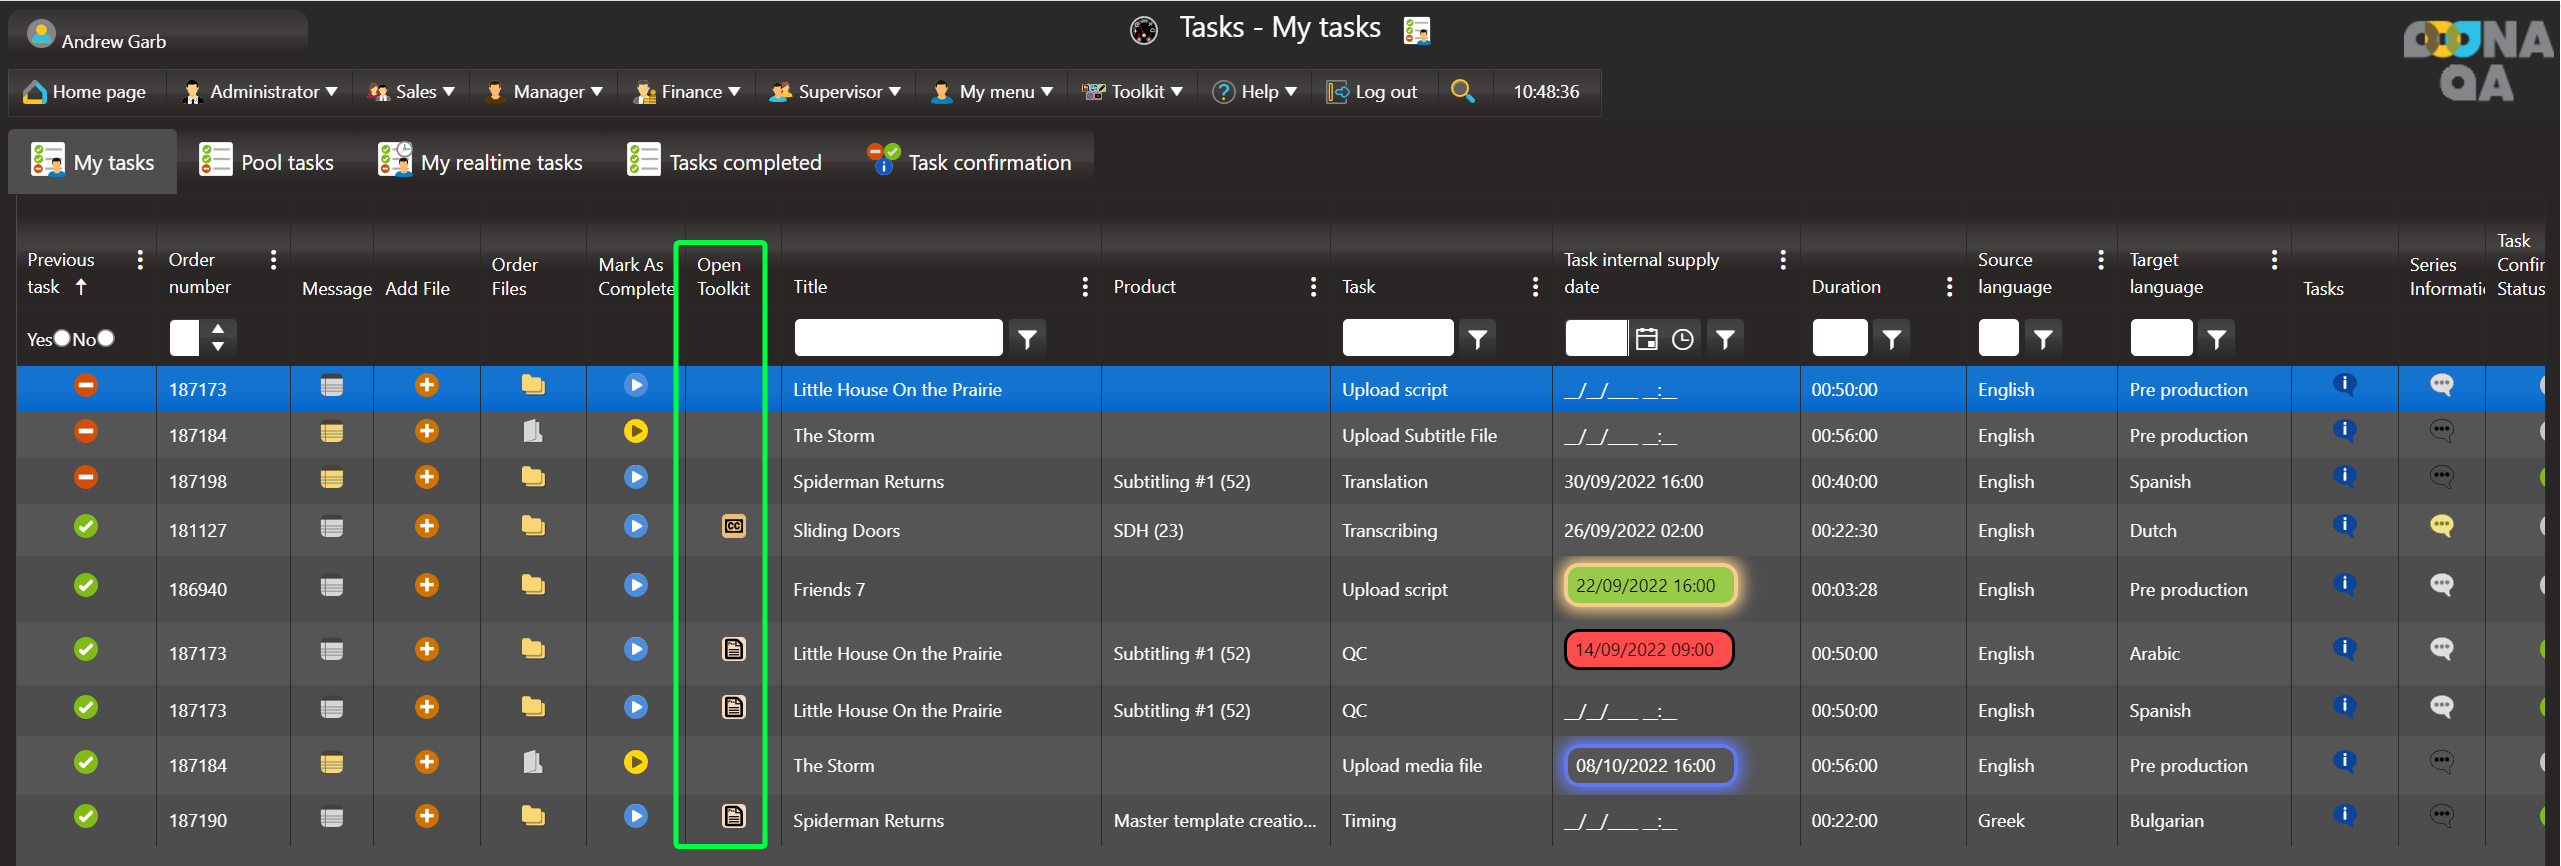Open message icon for order 186940
Screen dimensions: 2561x866
pos(332,587)
